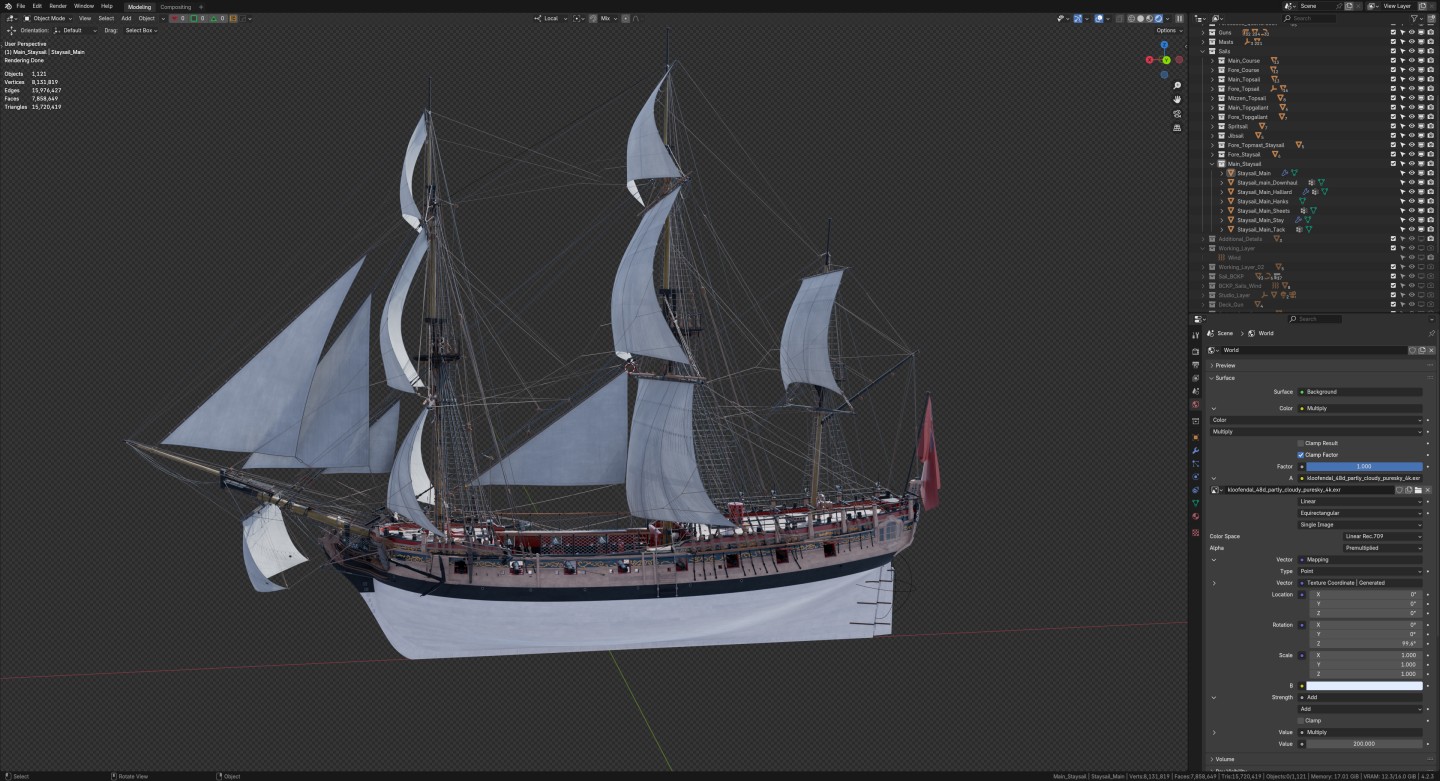Uncheck the Masts collection checkbox
The width and height of the screenshot is (1440, 781).
click(x=1393, y=42)
